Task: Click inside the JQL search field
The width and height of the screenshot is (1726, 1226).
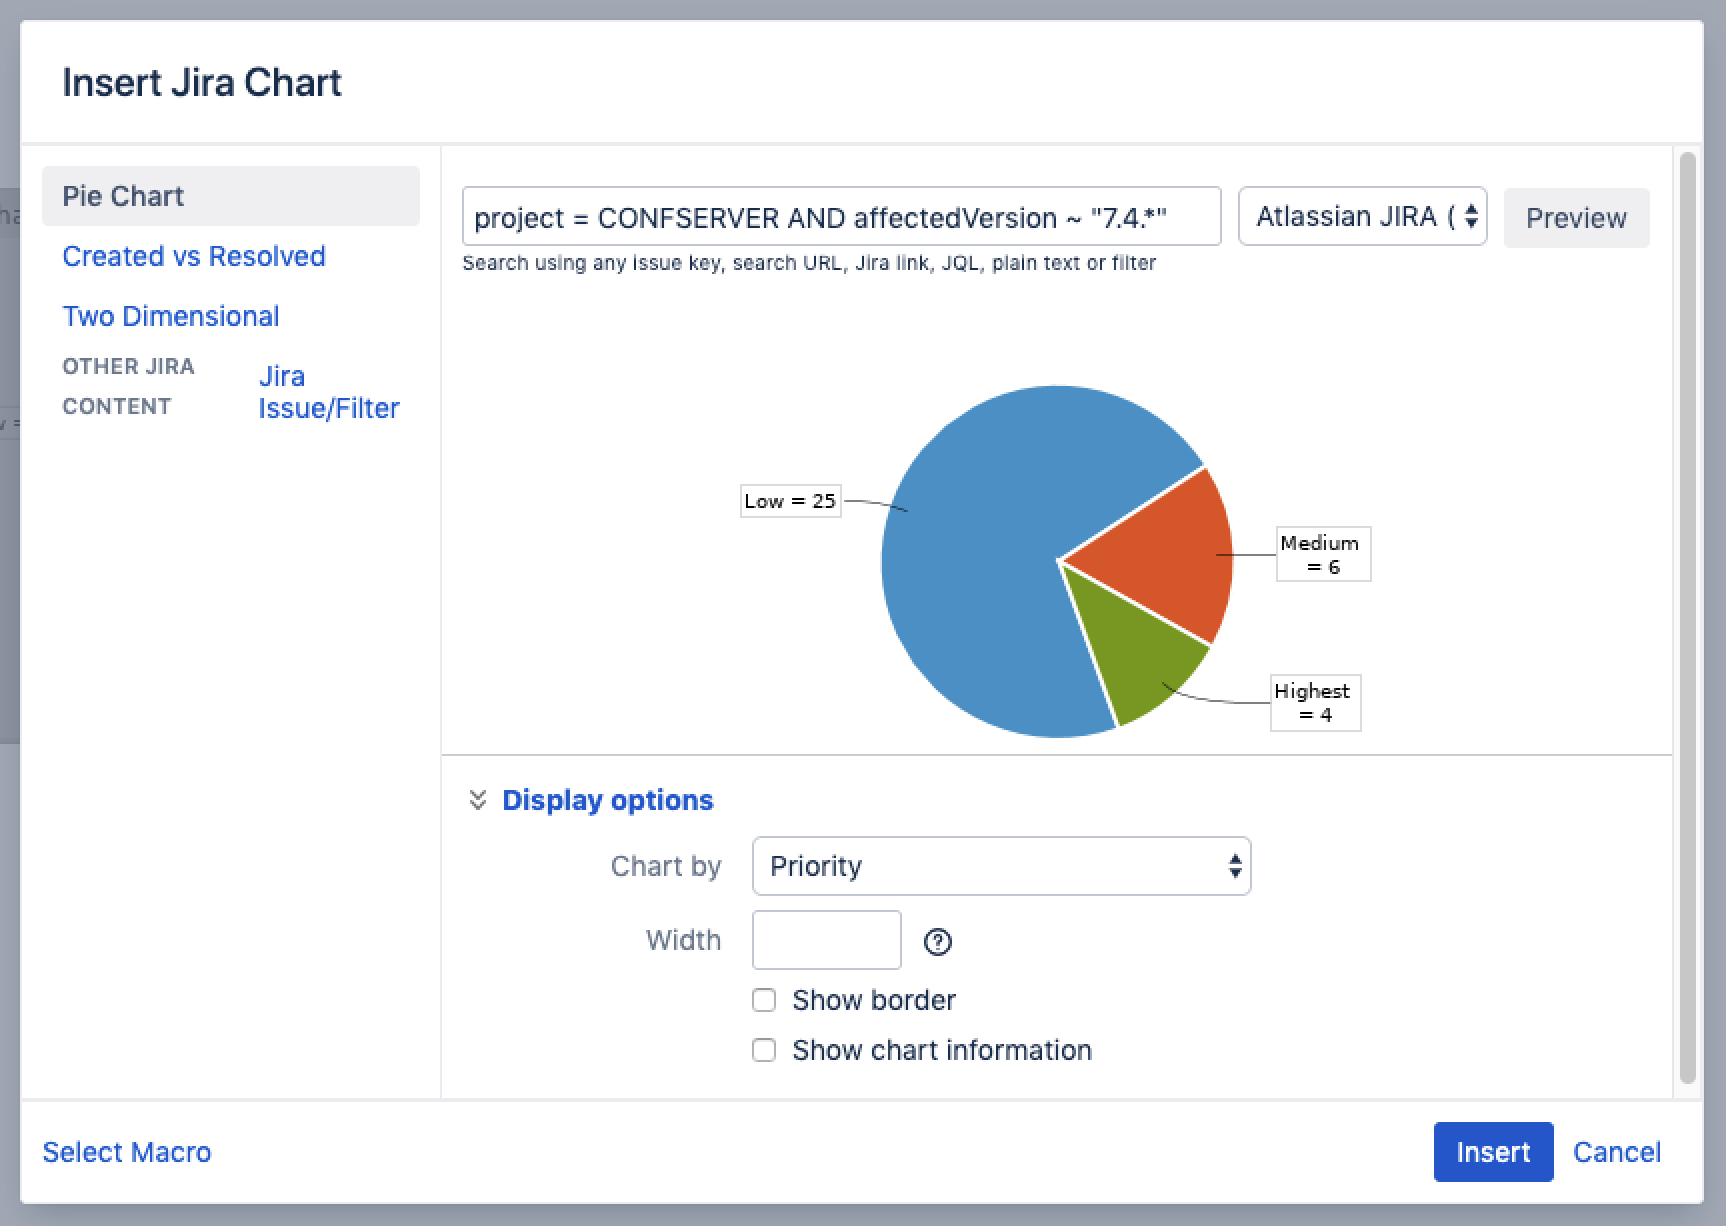Action: 840,217
